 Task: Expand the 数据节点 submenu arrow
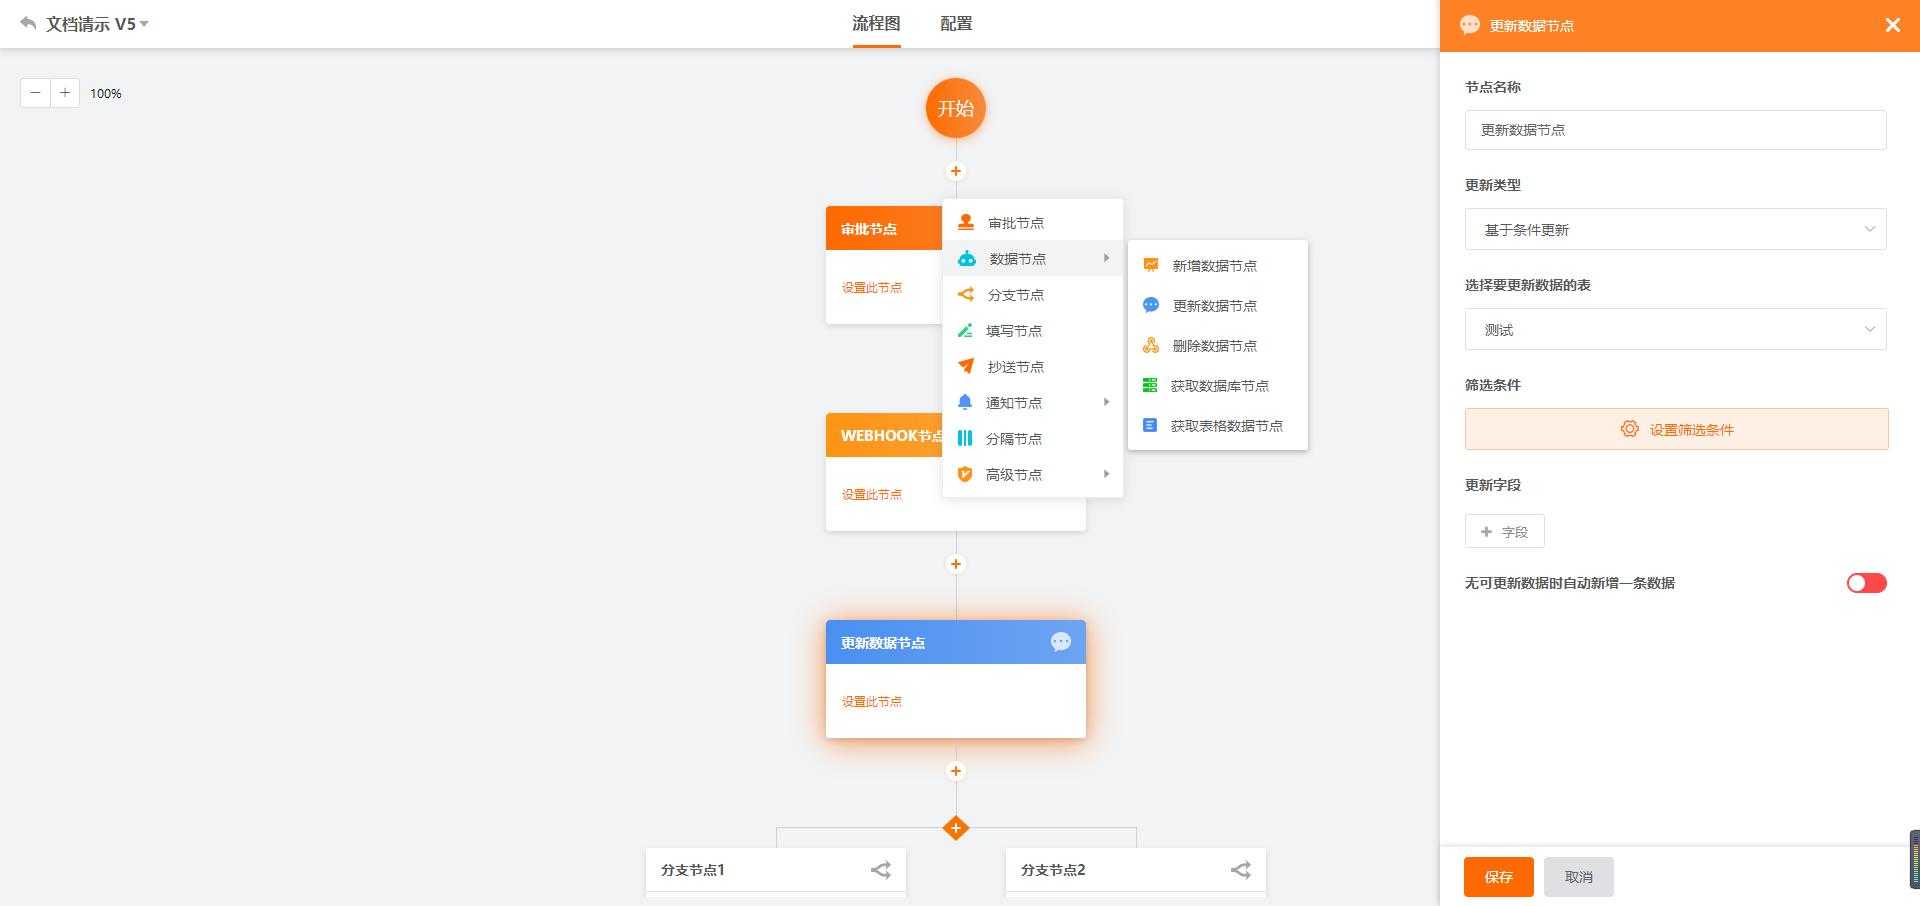point(1106,258)
